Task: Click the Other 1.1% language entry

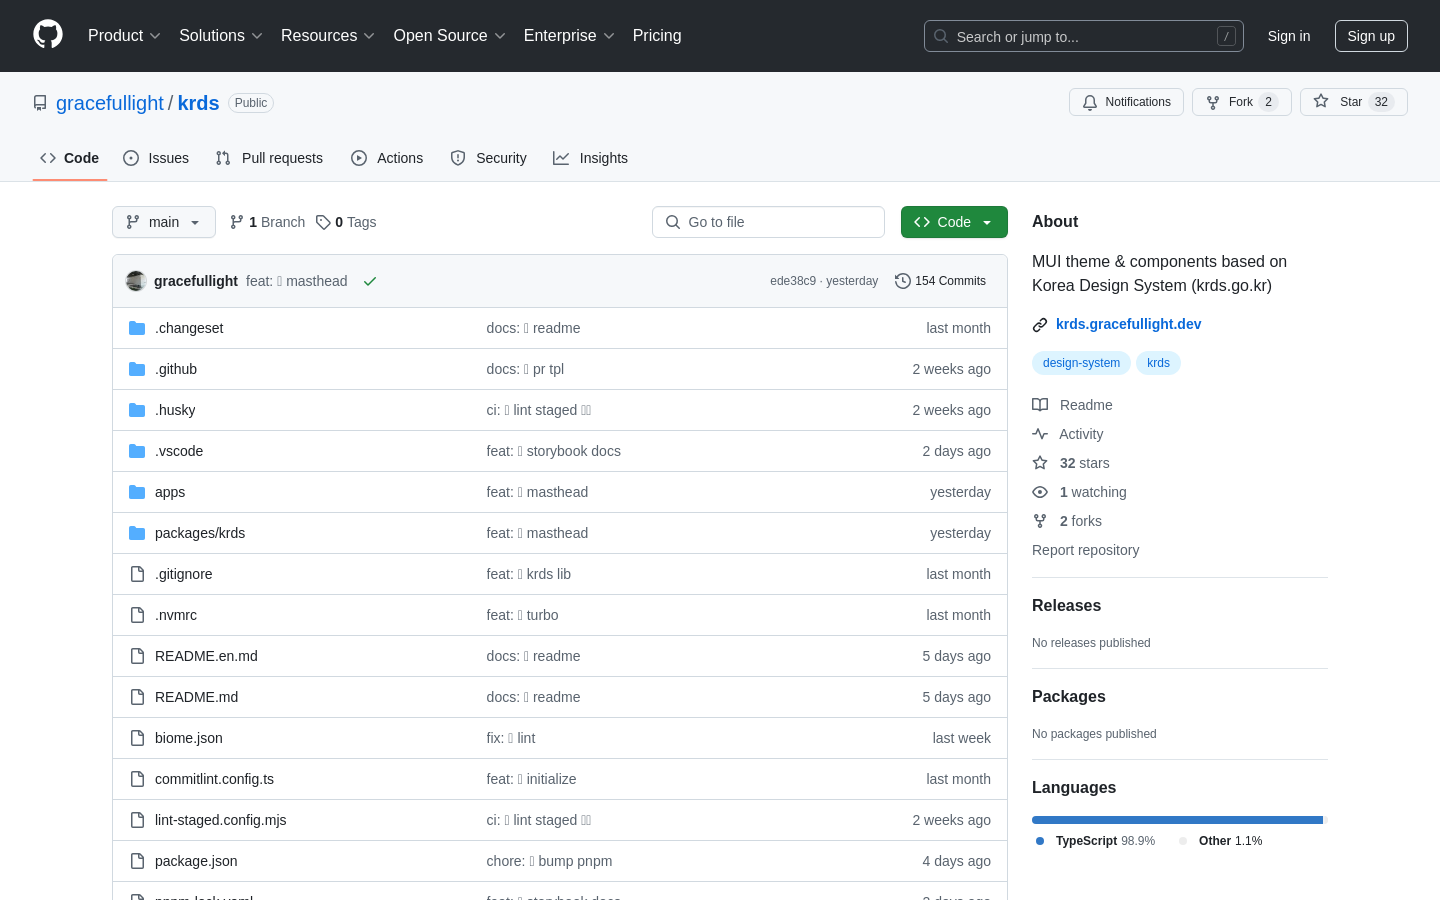Action: 1221,841
